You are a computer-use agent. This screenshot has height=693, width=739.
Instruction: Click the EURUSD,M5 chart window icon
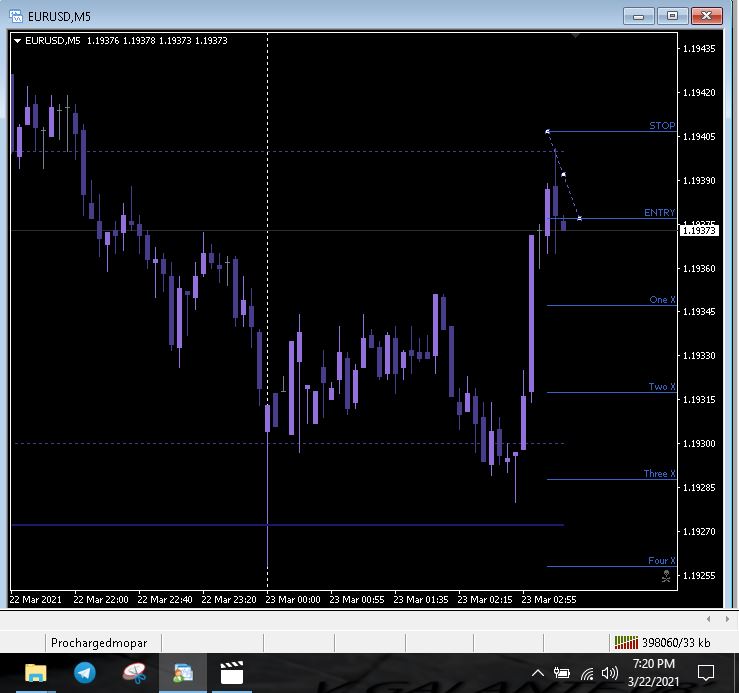pos(16,16)
